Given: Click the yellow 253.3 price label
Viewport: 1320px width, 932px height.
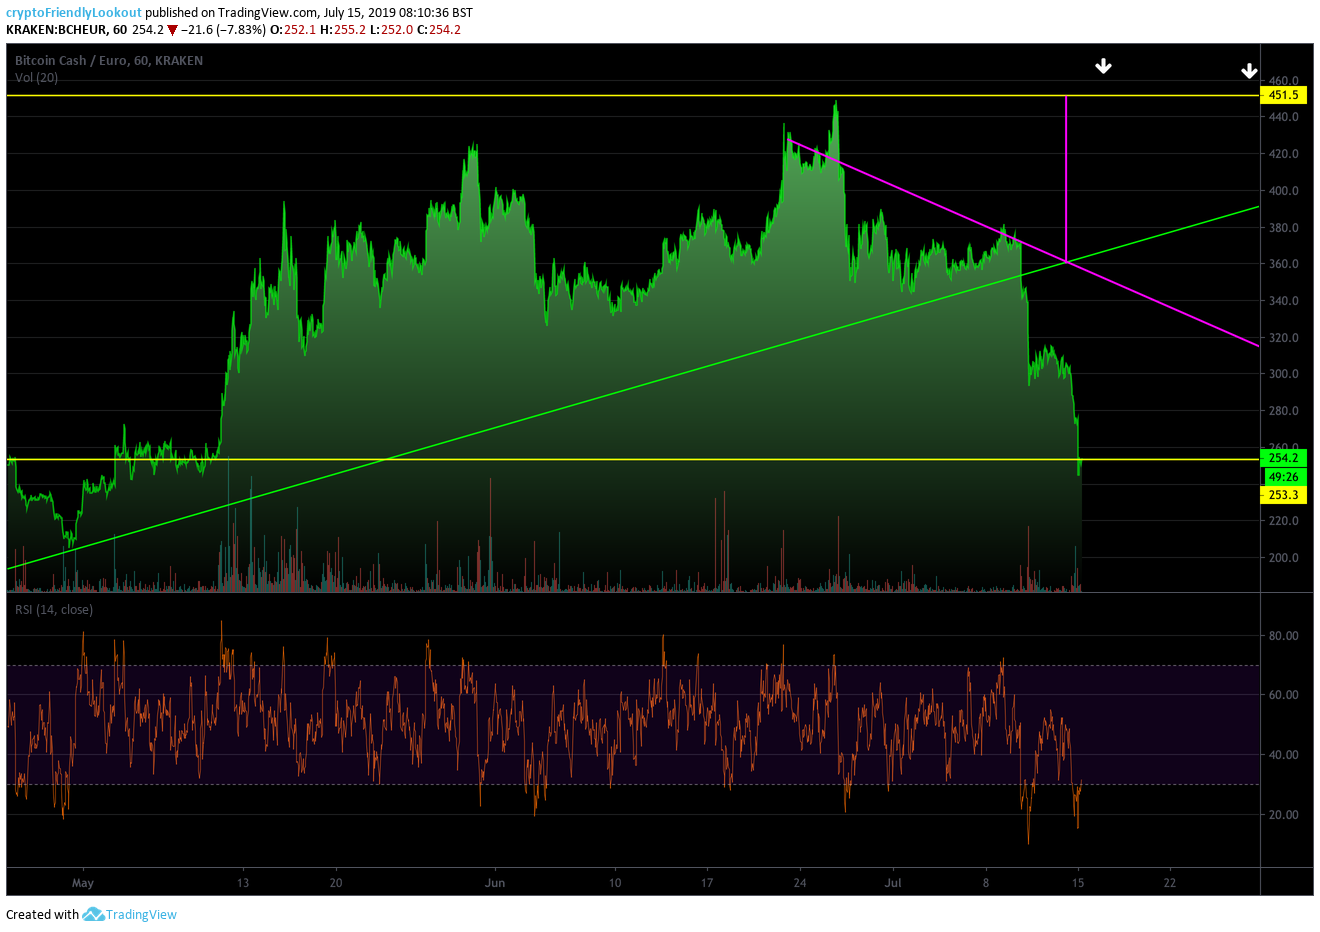Looking at the screenshot, I should point(1283,495).
